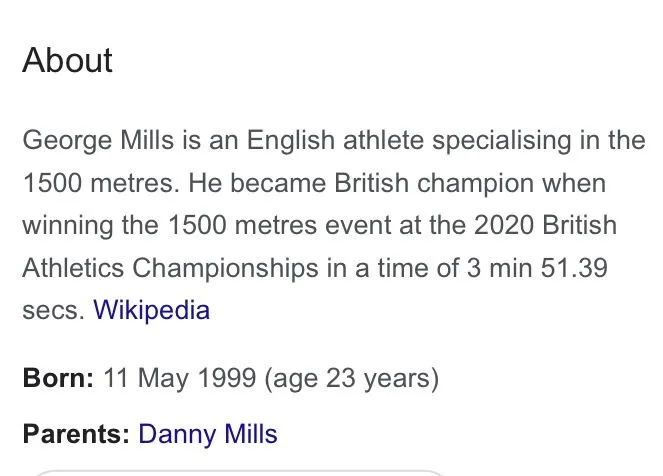Open the Wikipedia source link
663x476 pixels.
(x=151, y=310)
